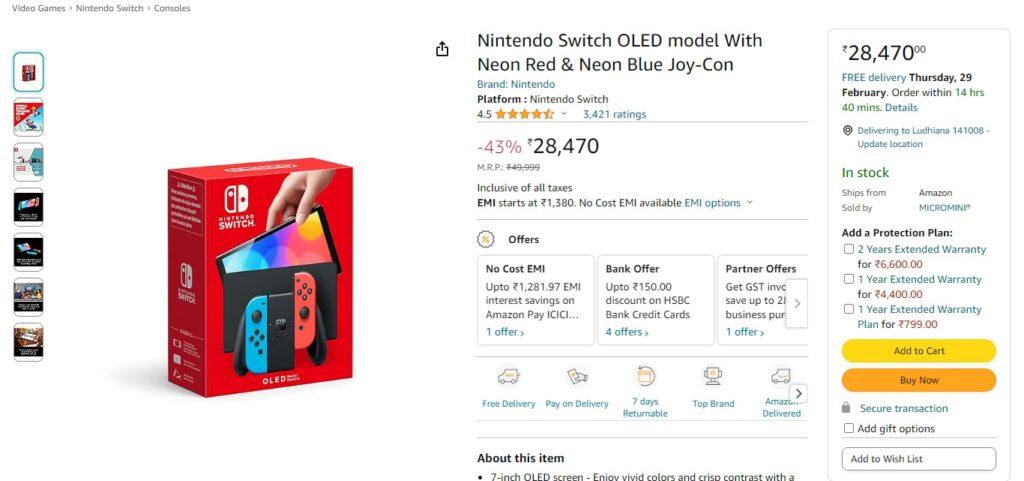Check the 2 Years Extended Warranty box
This screenshot has width=1024, height=481.
tap(849, 249)
